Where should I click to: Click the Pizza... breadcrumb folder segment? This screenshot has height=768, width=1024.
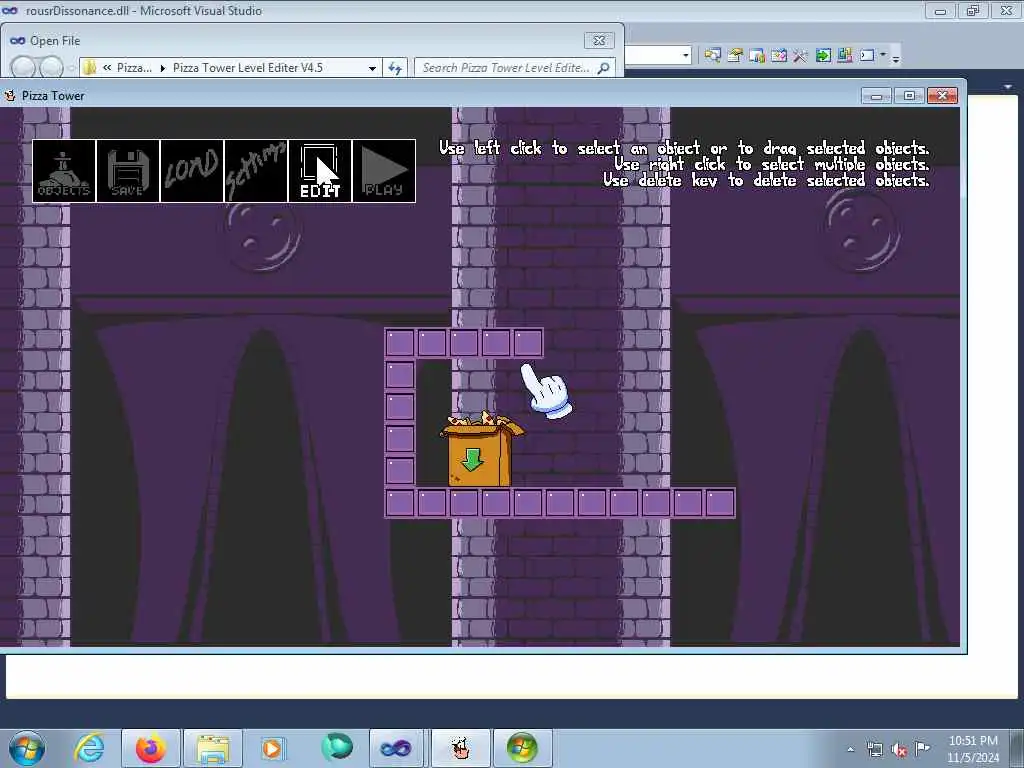pos(134,68)
